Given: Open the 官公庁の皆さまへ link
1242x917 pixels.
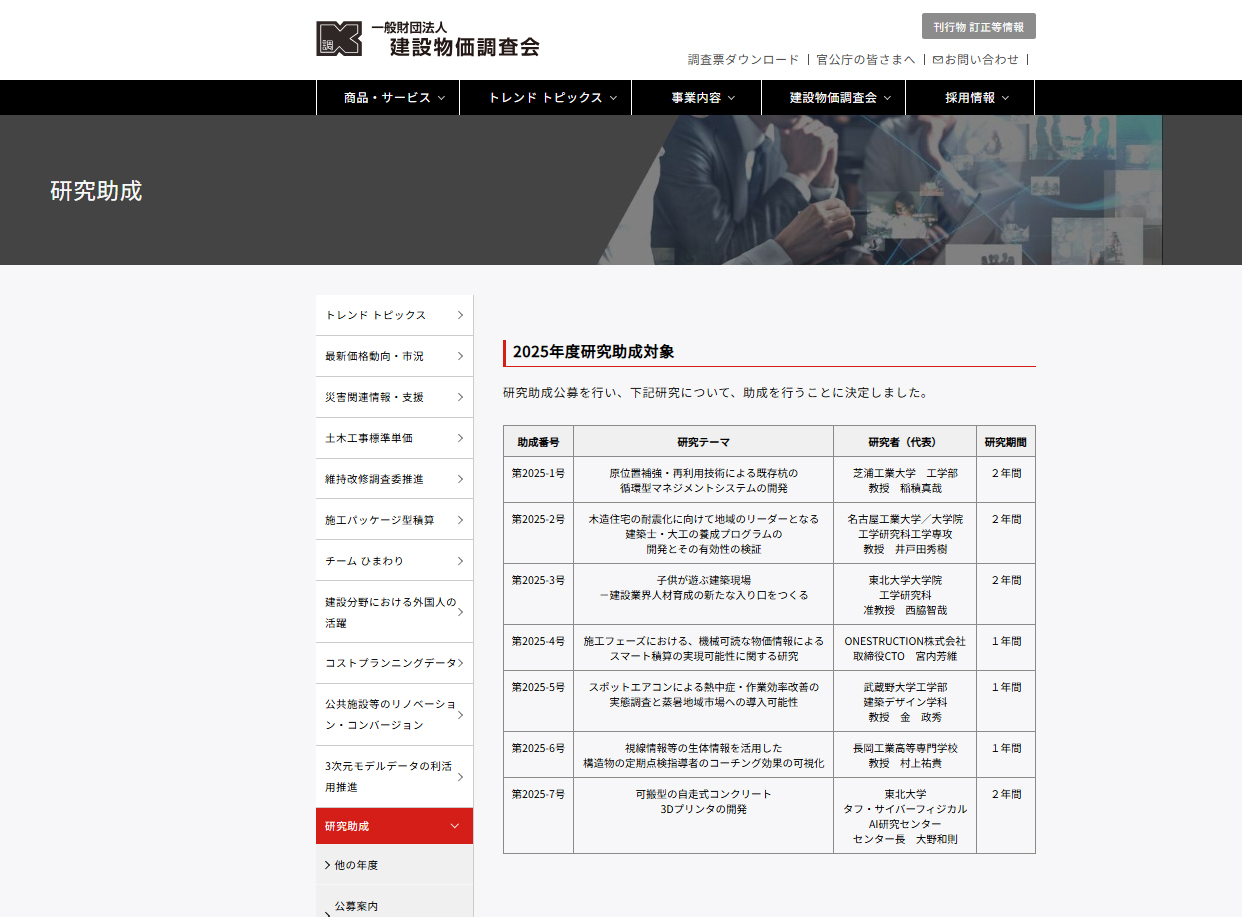Looking at the screenshot, I should pyautogui.click(x=865, y=60).
